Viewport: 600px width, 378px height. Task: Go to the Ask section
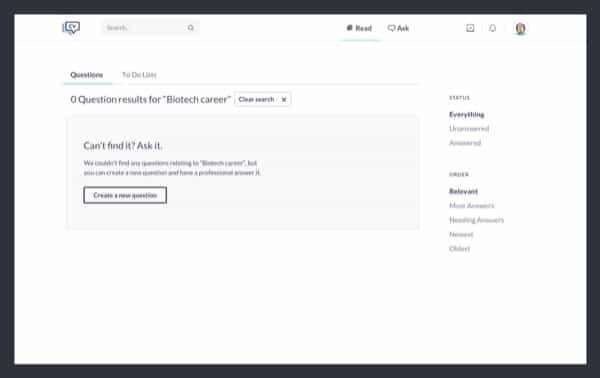(x=398, y=28)
